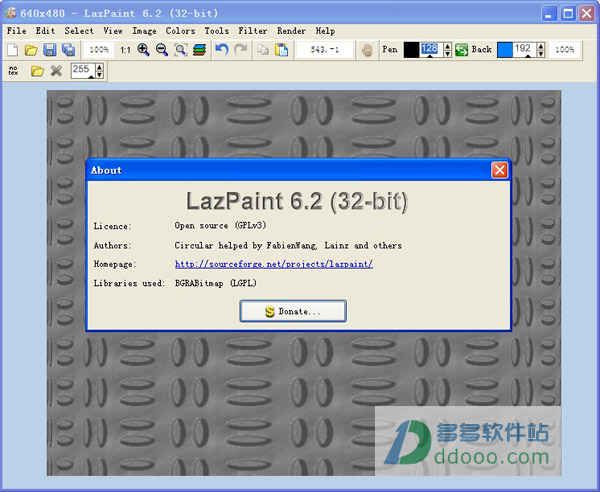This screenshot has height=492, width=600.
Task: Open the File menu
Action: click(16, 31)
